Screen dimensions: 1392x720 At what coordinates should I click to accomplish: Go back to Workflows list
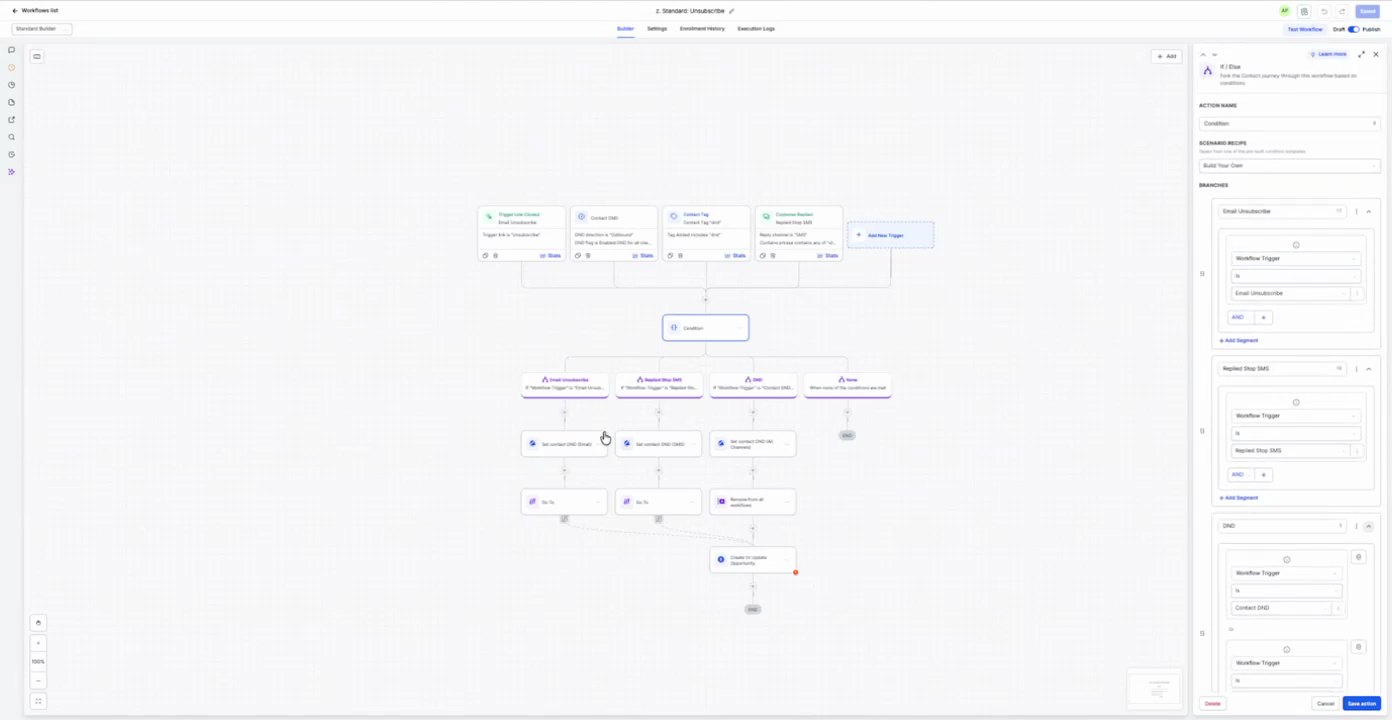click(x=34, y=10)
